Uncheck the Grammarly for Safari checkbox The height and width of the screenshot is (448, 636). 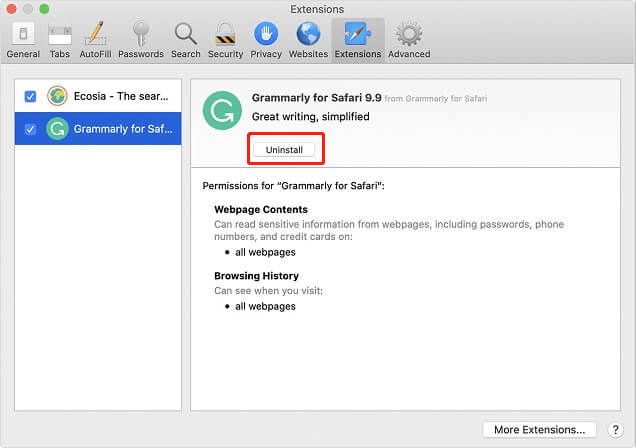(30, 129)
